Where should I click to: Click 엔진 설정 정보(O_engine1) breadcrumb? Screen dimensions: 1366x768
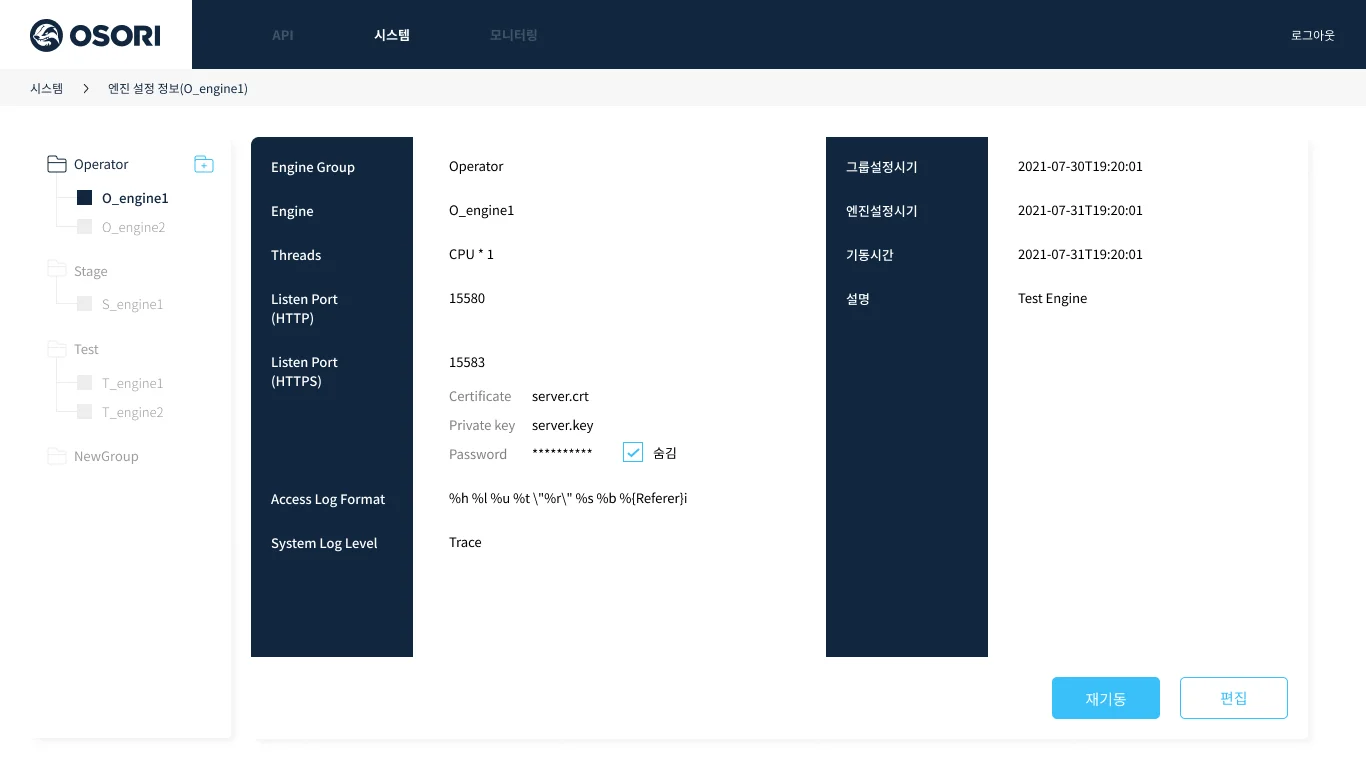click(178, 89)
